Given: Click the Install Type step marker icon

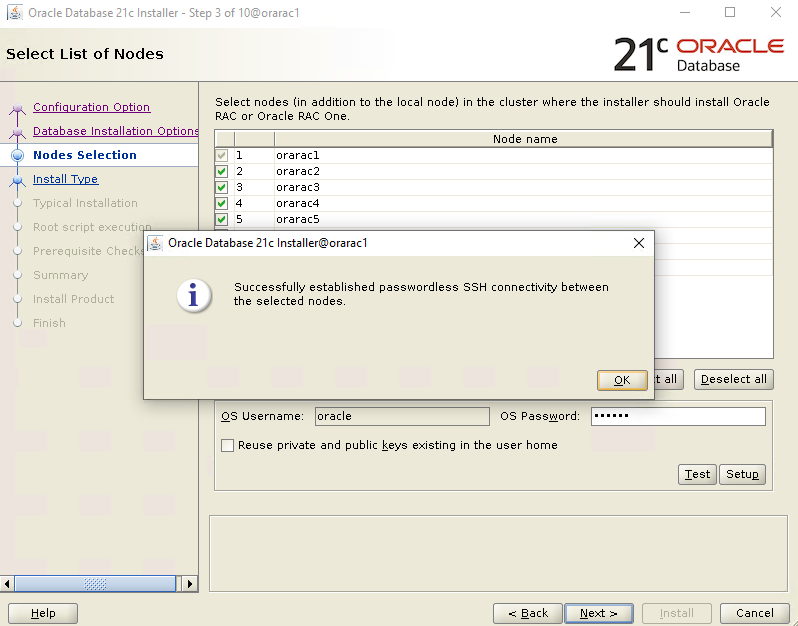Looking at the screenshot, I should tap(17, 180).
